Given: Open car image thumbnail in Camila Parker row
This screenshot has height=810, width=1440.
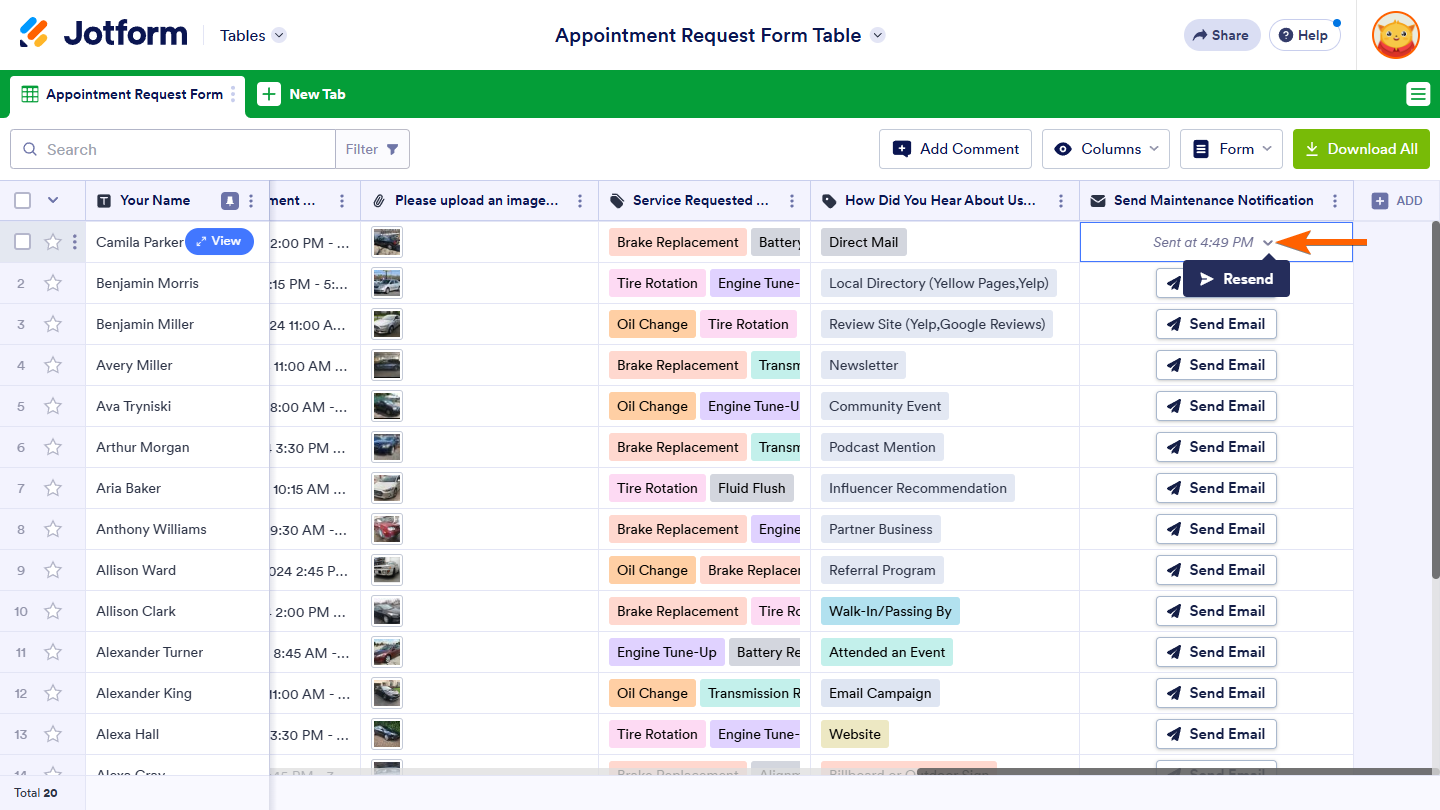Looking at the screenshot, I should point(386,242).
